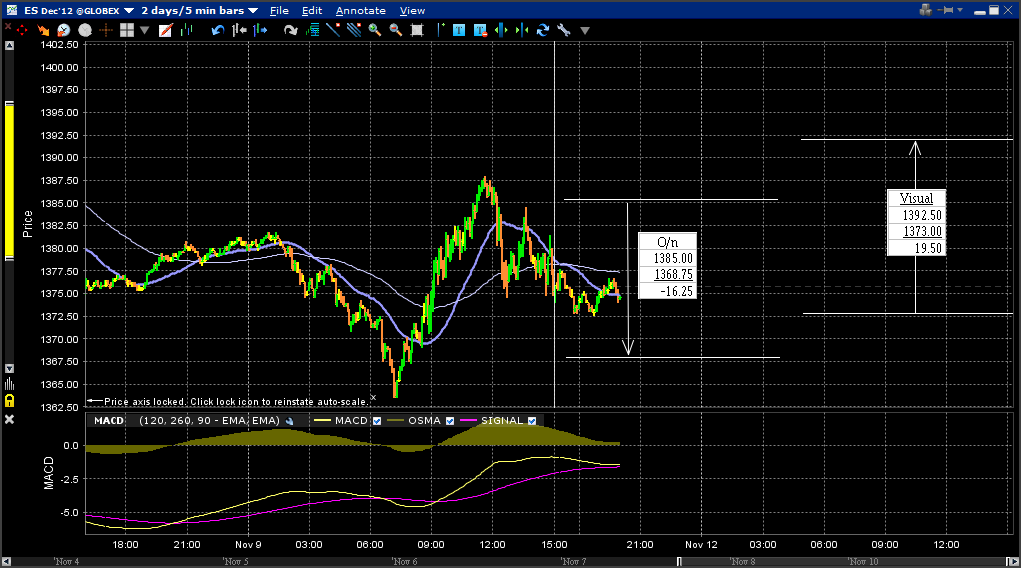Select the blue text annotation tool
The height and width of the screenshot is (568, 1021).
pyautogui.click(x=459, y=30)
